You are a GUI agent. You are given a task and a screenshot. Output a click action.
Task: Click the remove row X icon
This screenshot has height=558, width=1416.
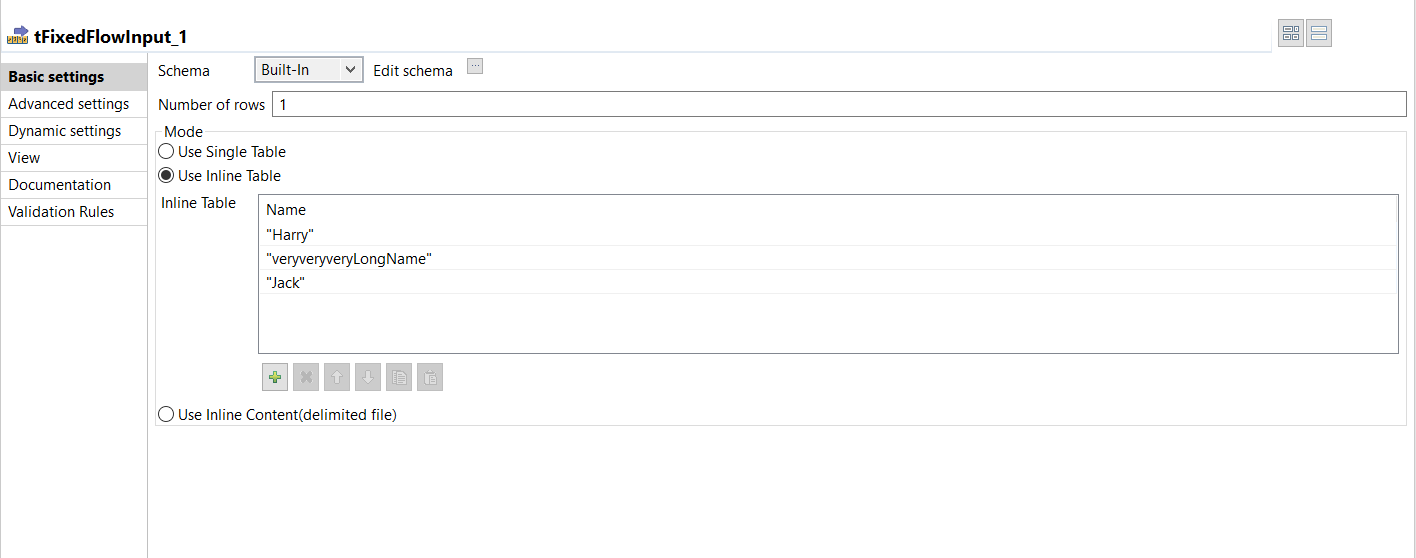coord(306,377)
